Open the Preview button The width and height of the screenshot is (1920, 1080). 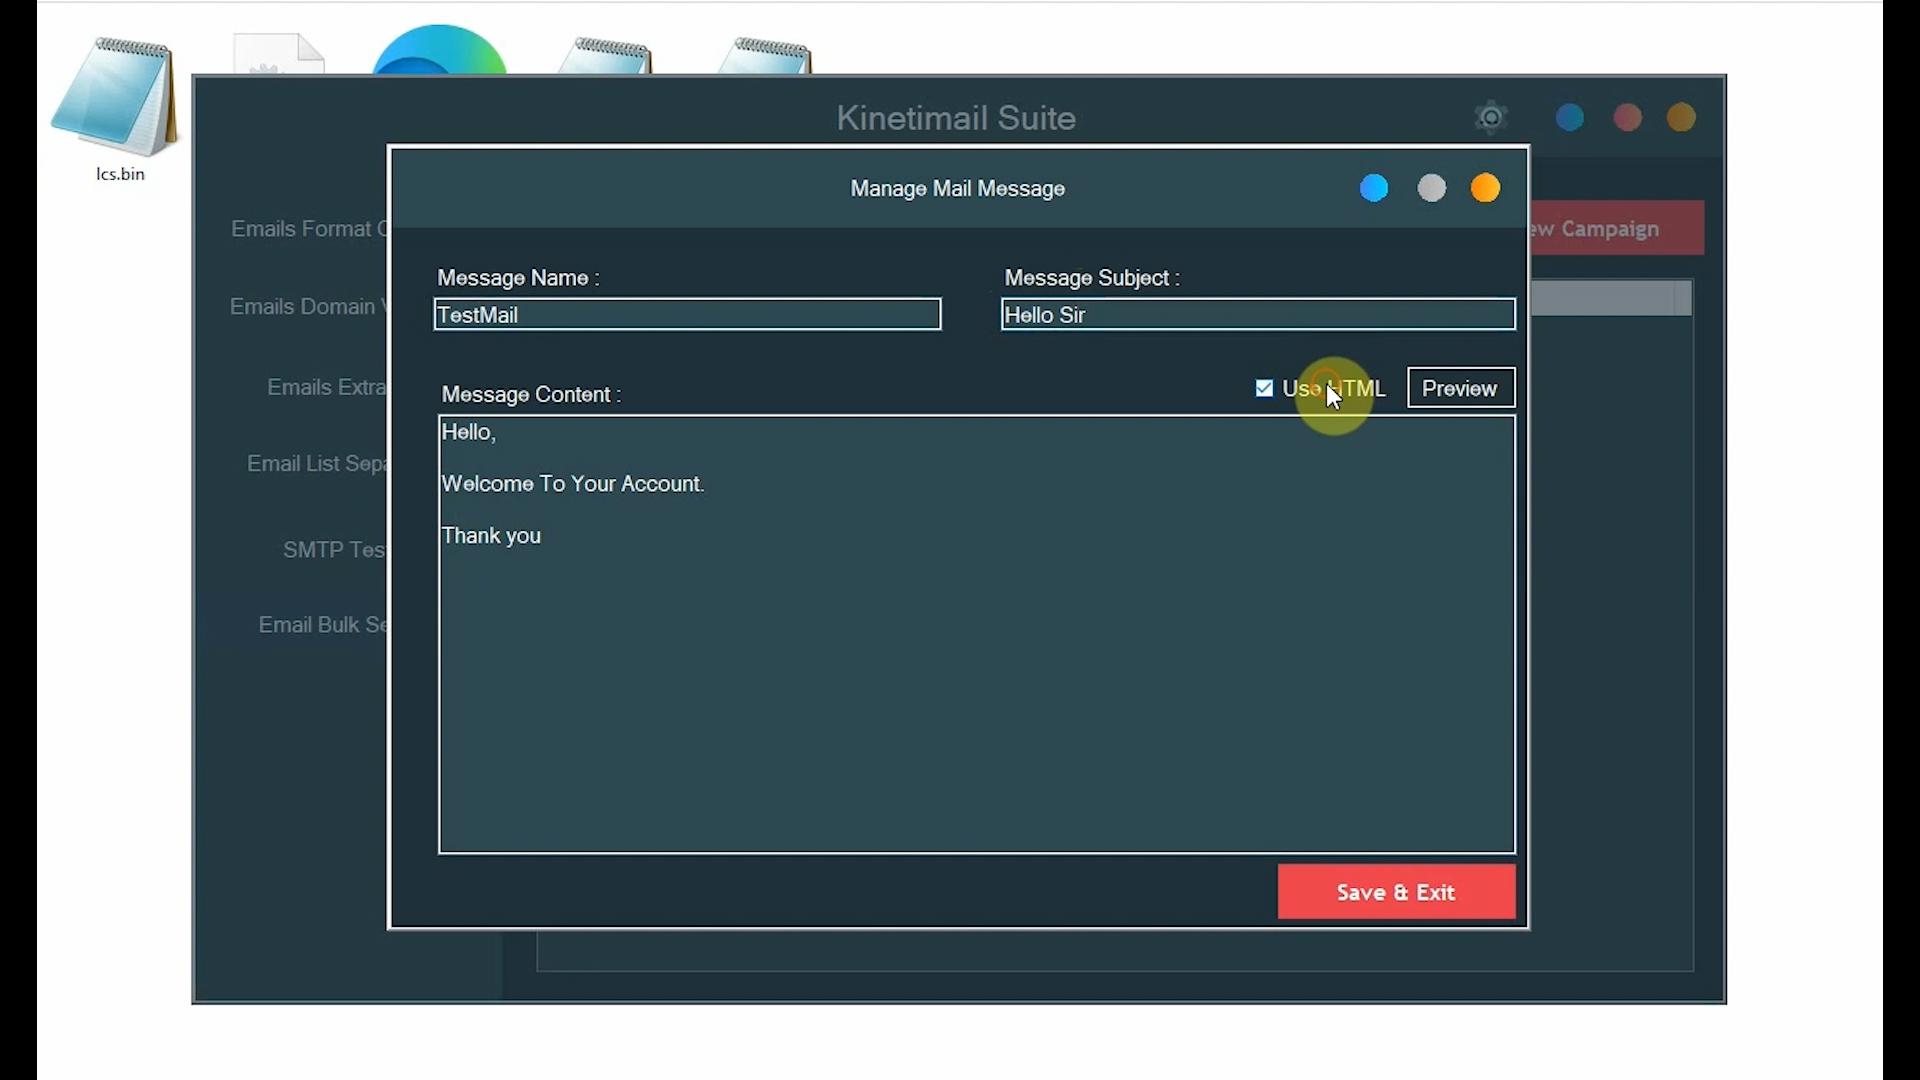(1460, 388)
